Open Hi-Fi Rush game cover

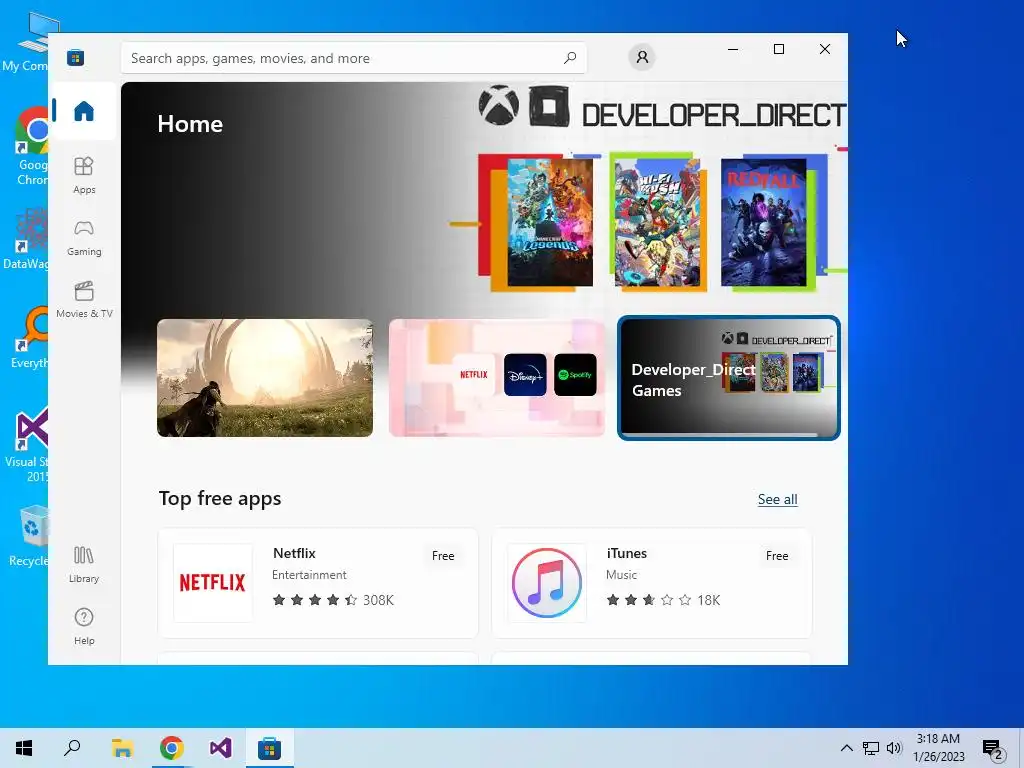pos(657,223)
